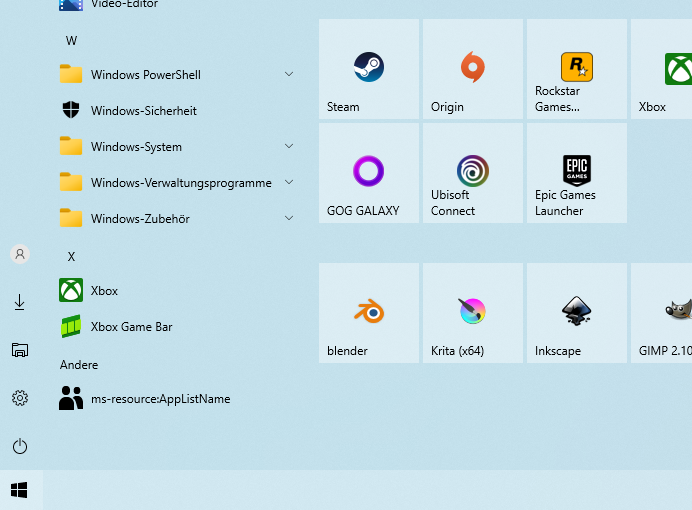Open the Pictures folder sidebar icon
Viewport: 692px width, 510px height.
(20, 350)
